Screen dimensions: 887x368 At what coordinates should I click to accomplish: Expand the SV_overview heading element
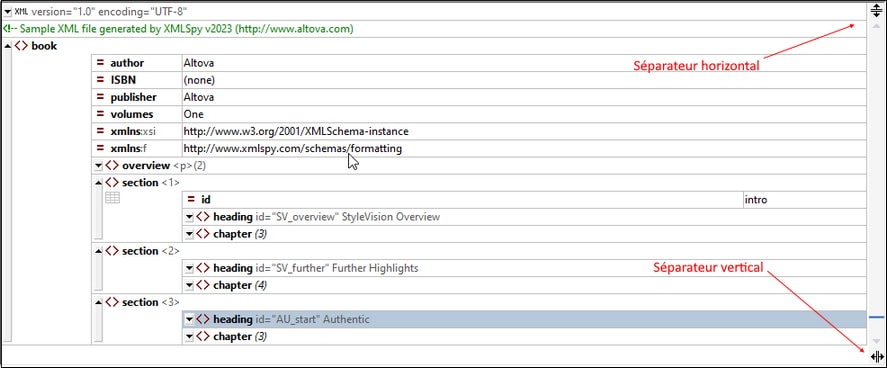pyautogui.click(x=190, y=217)
